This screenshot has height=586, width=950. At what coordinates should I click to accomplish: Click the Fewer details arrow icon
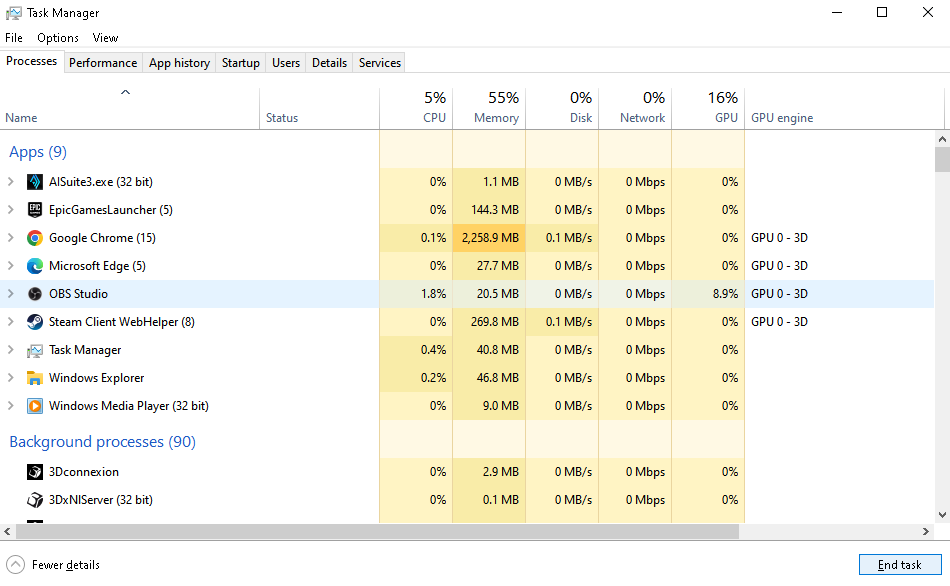[15, 565]
